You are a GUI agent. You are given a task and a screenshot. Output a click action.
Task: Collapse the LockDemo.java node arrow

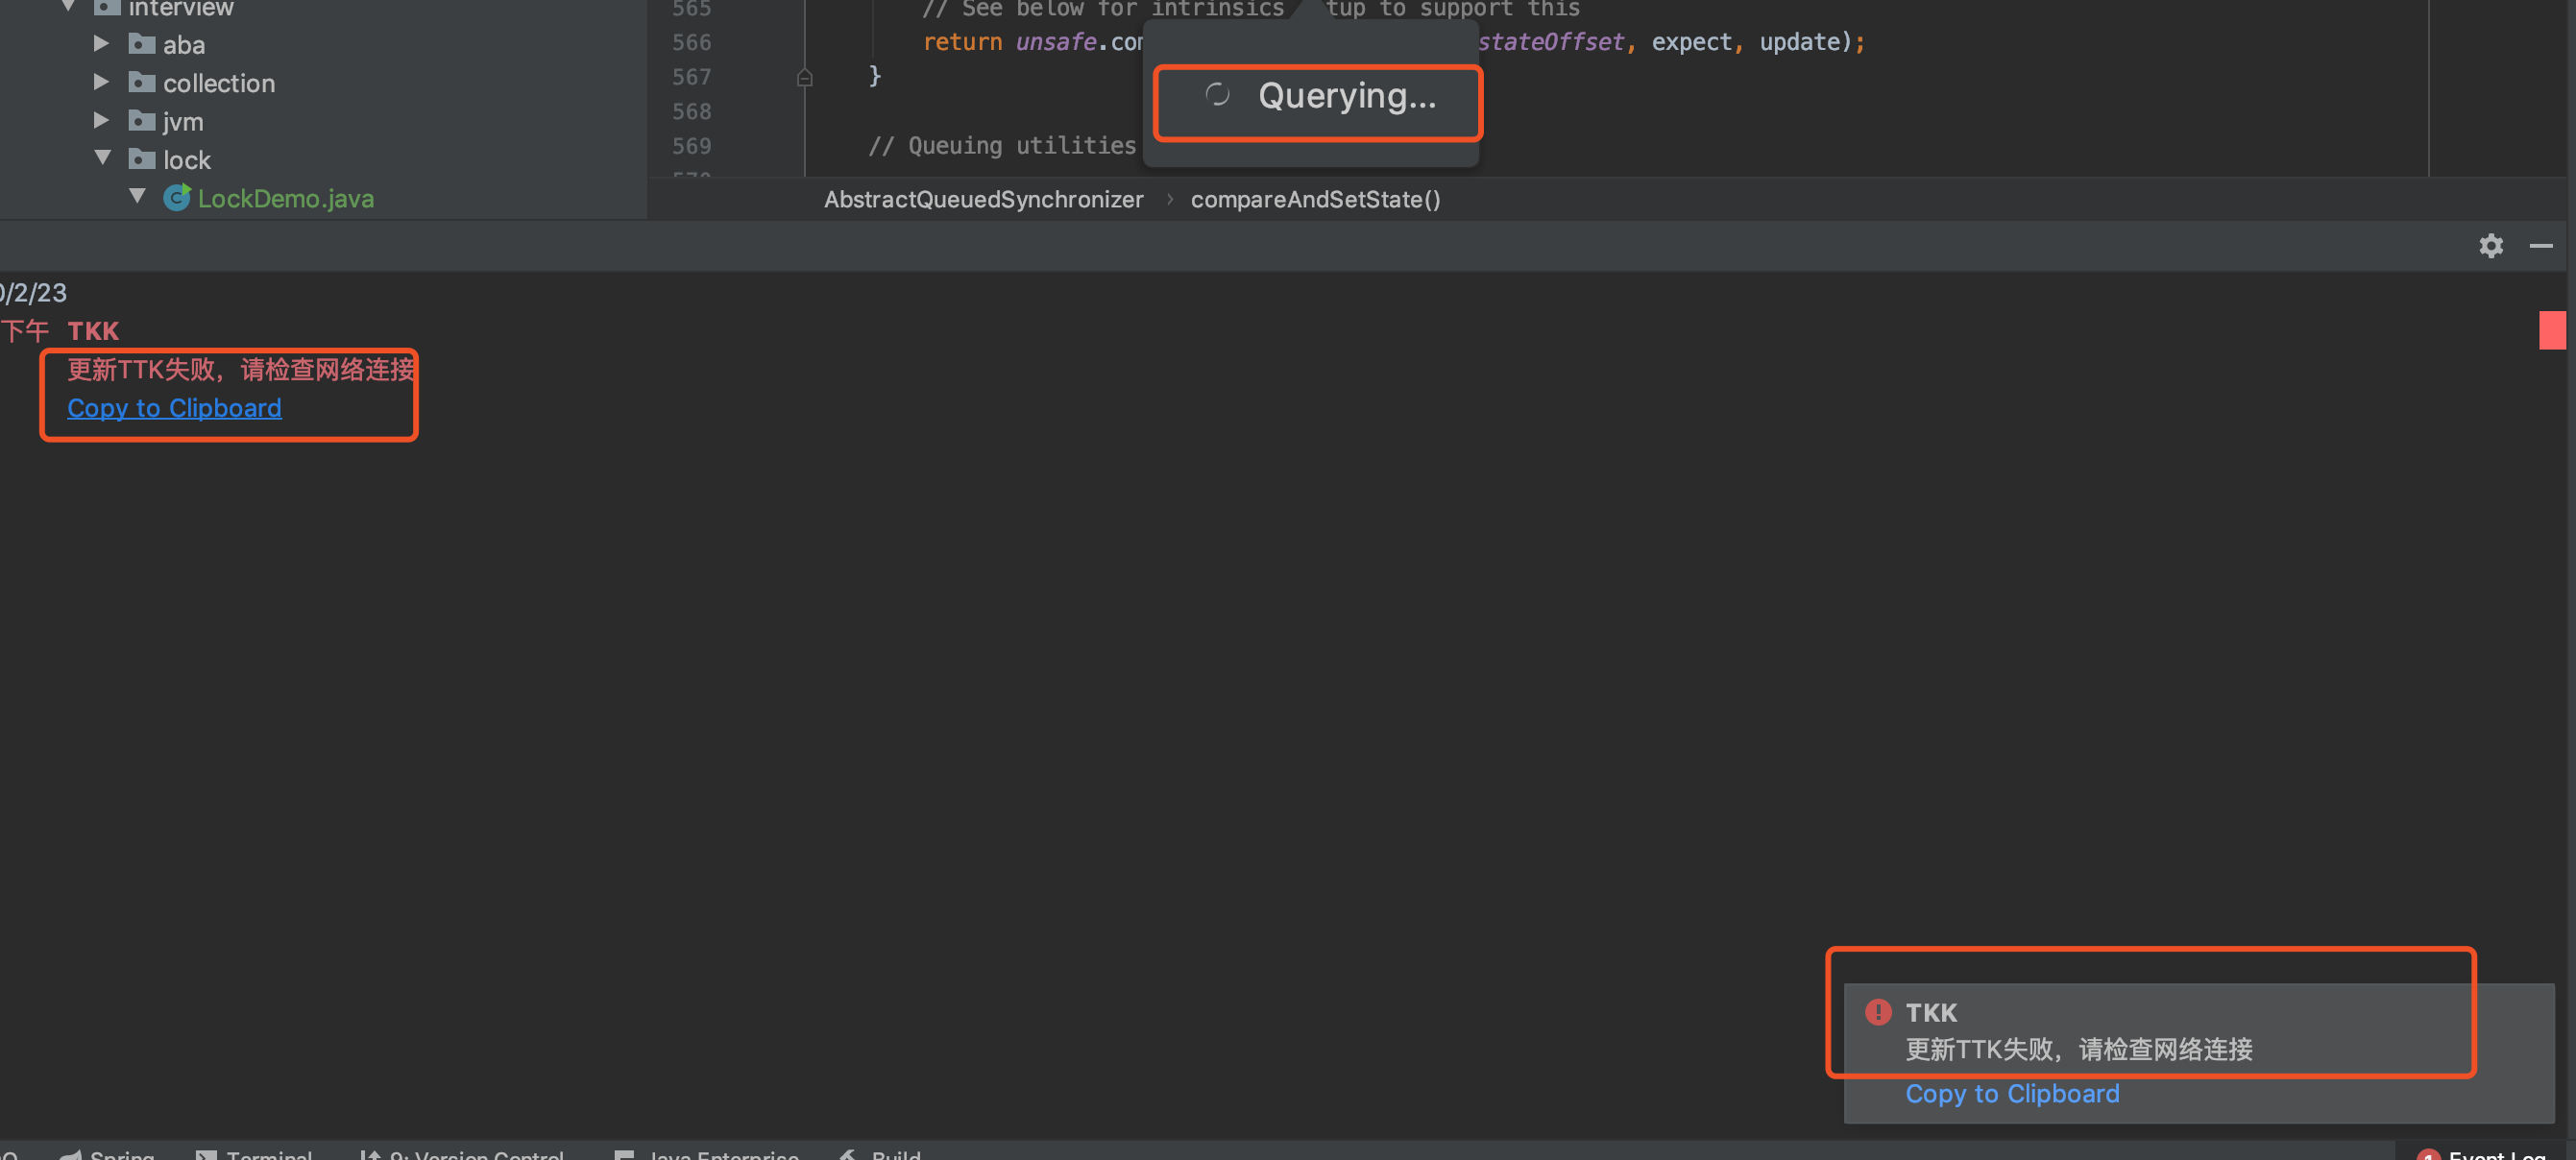coord(137,197)
